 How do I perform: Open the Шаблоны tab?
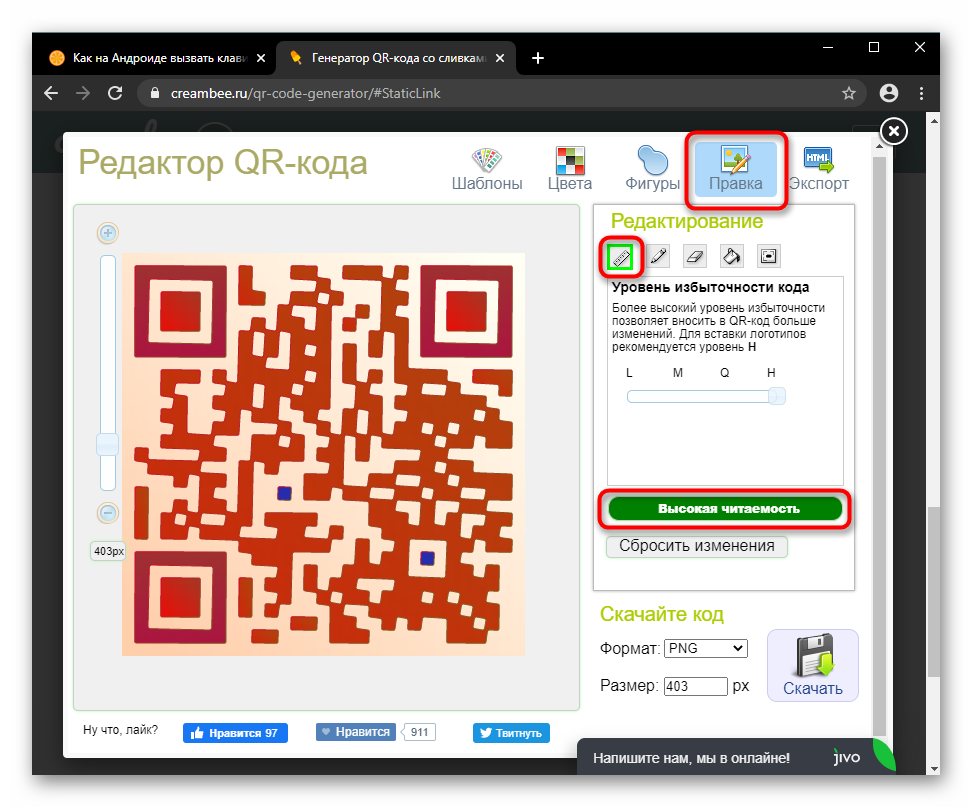tap(487, 169)
